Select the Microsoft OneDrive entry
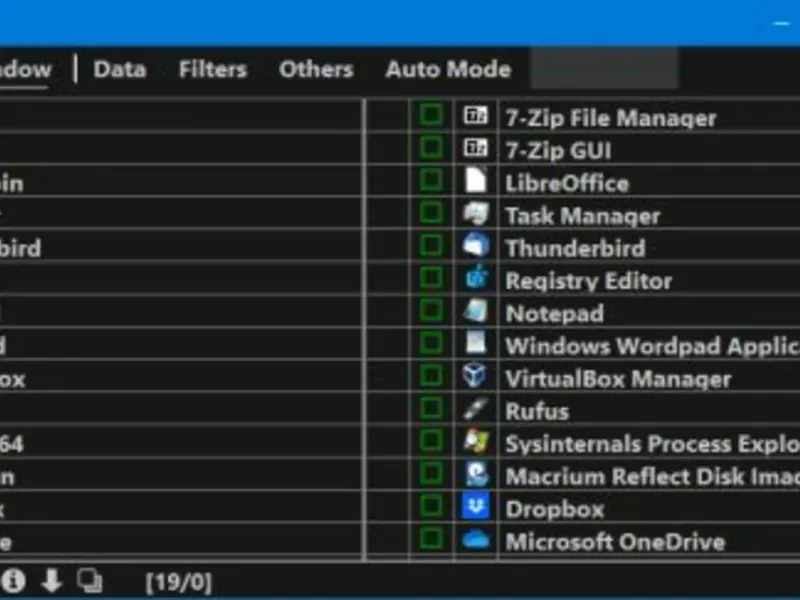This screenshot has height=600, width=800. (615, 542)
